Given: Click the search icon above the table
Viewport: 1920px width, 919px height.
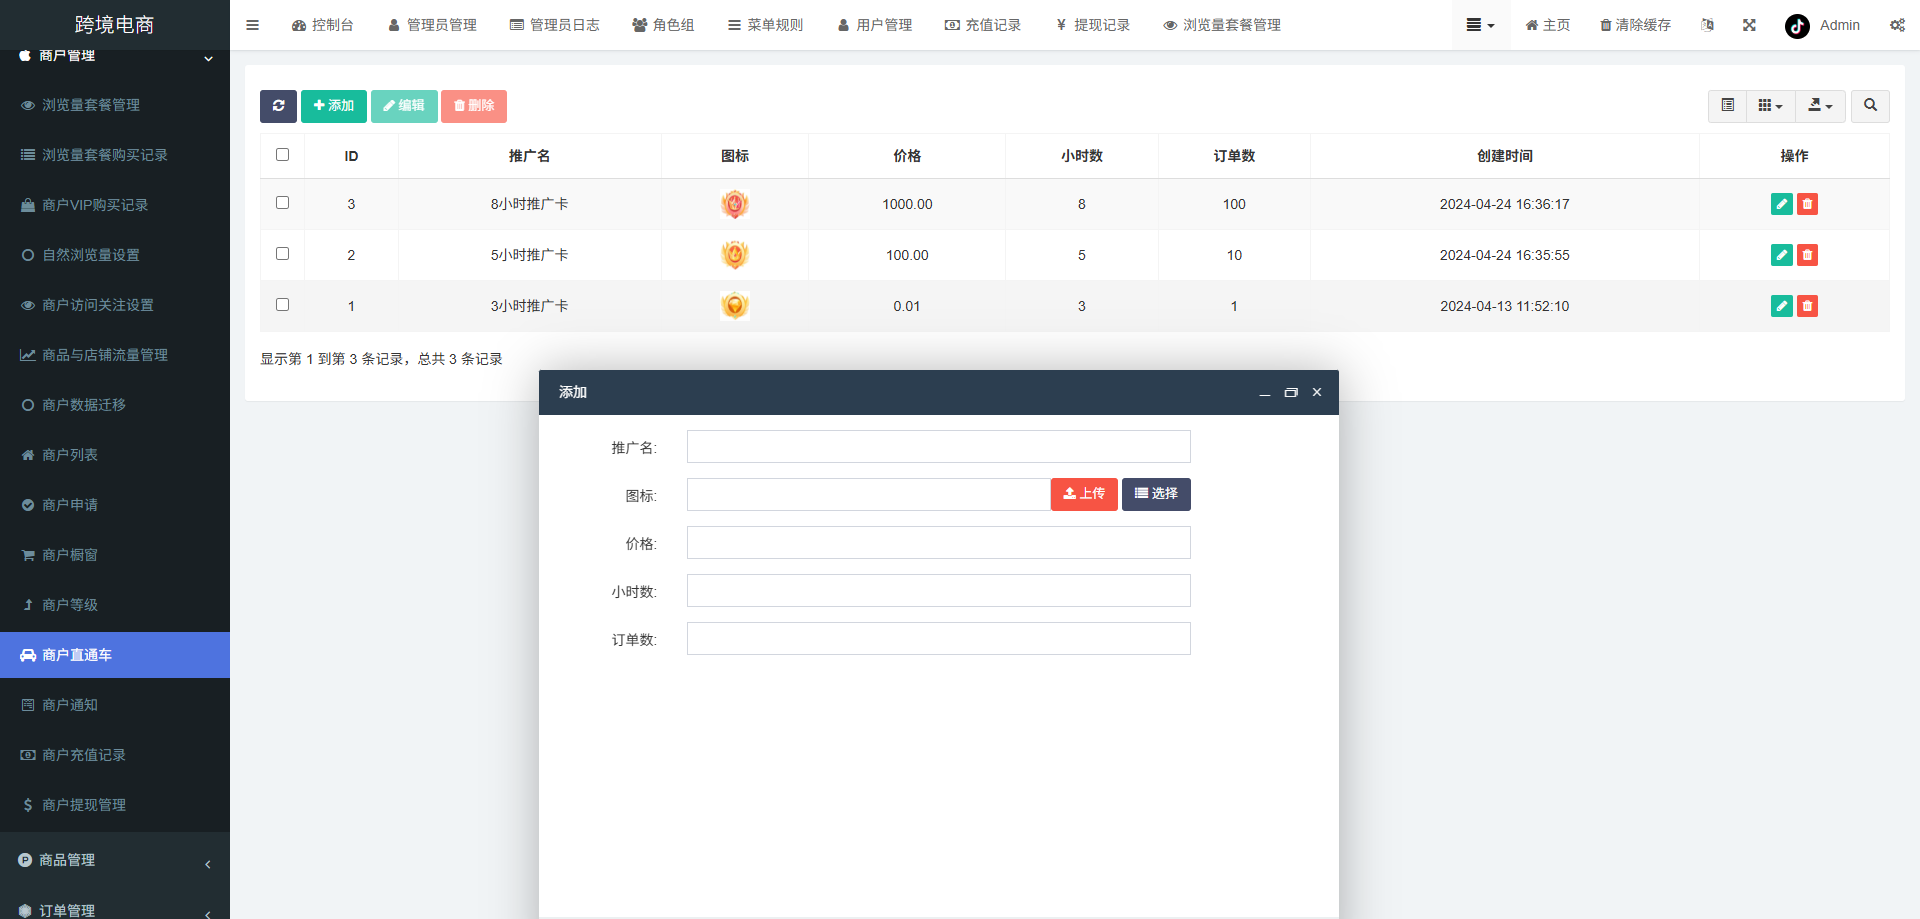Looking at the screenshot, I should click(x=1869, y=106).
